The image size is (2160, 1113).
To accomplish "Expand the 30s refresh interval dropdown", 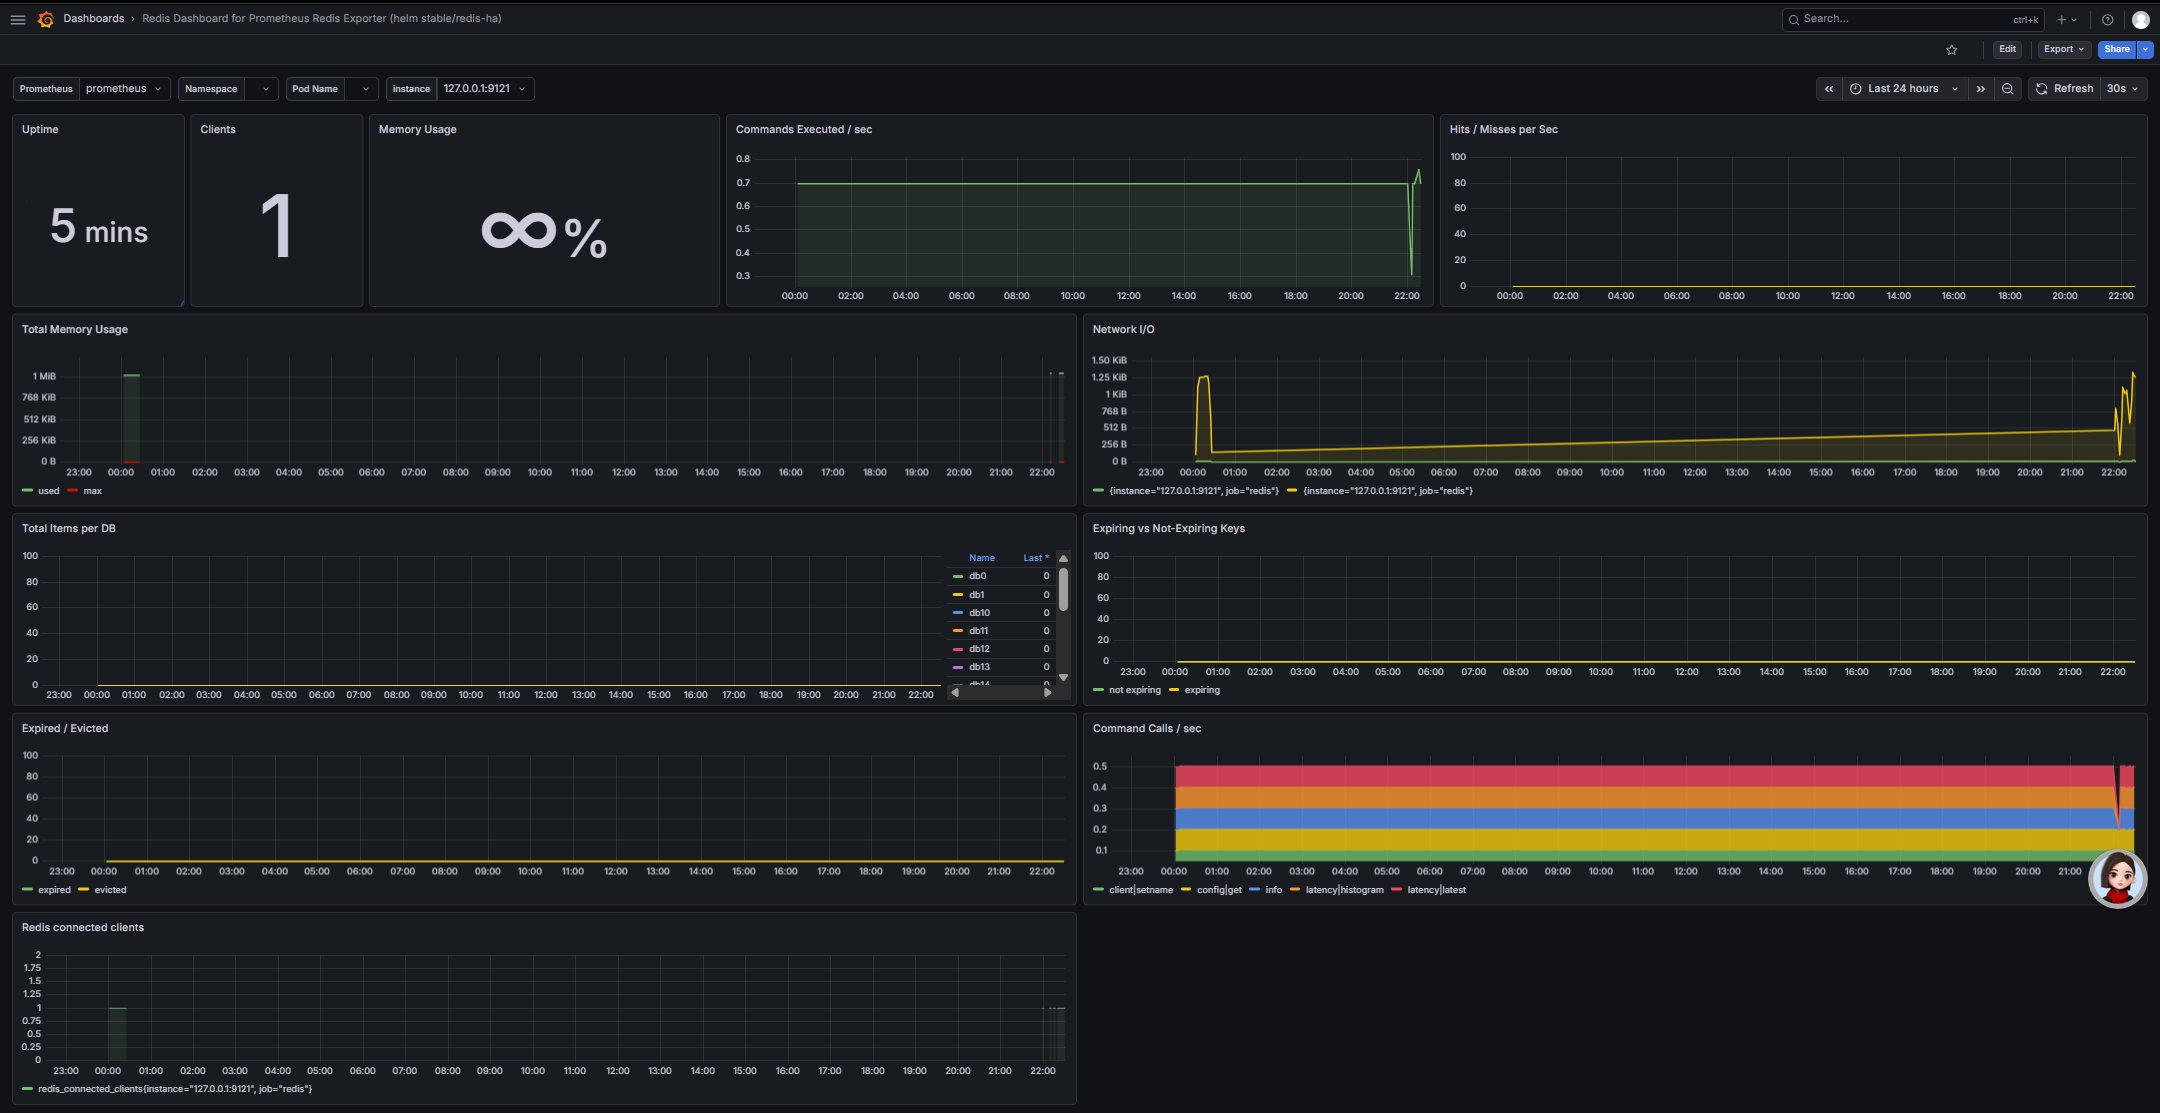I will pyautogui.click(x=2123, y=89).
